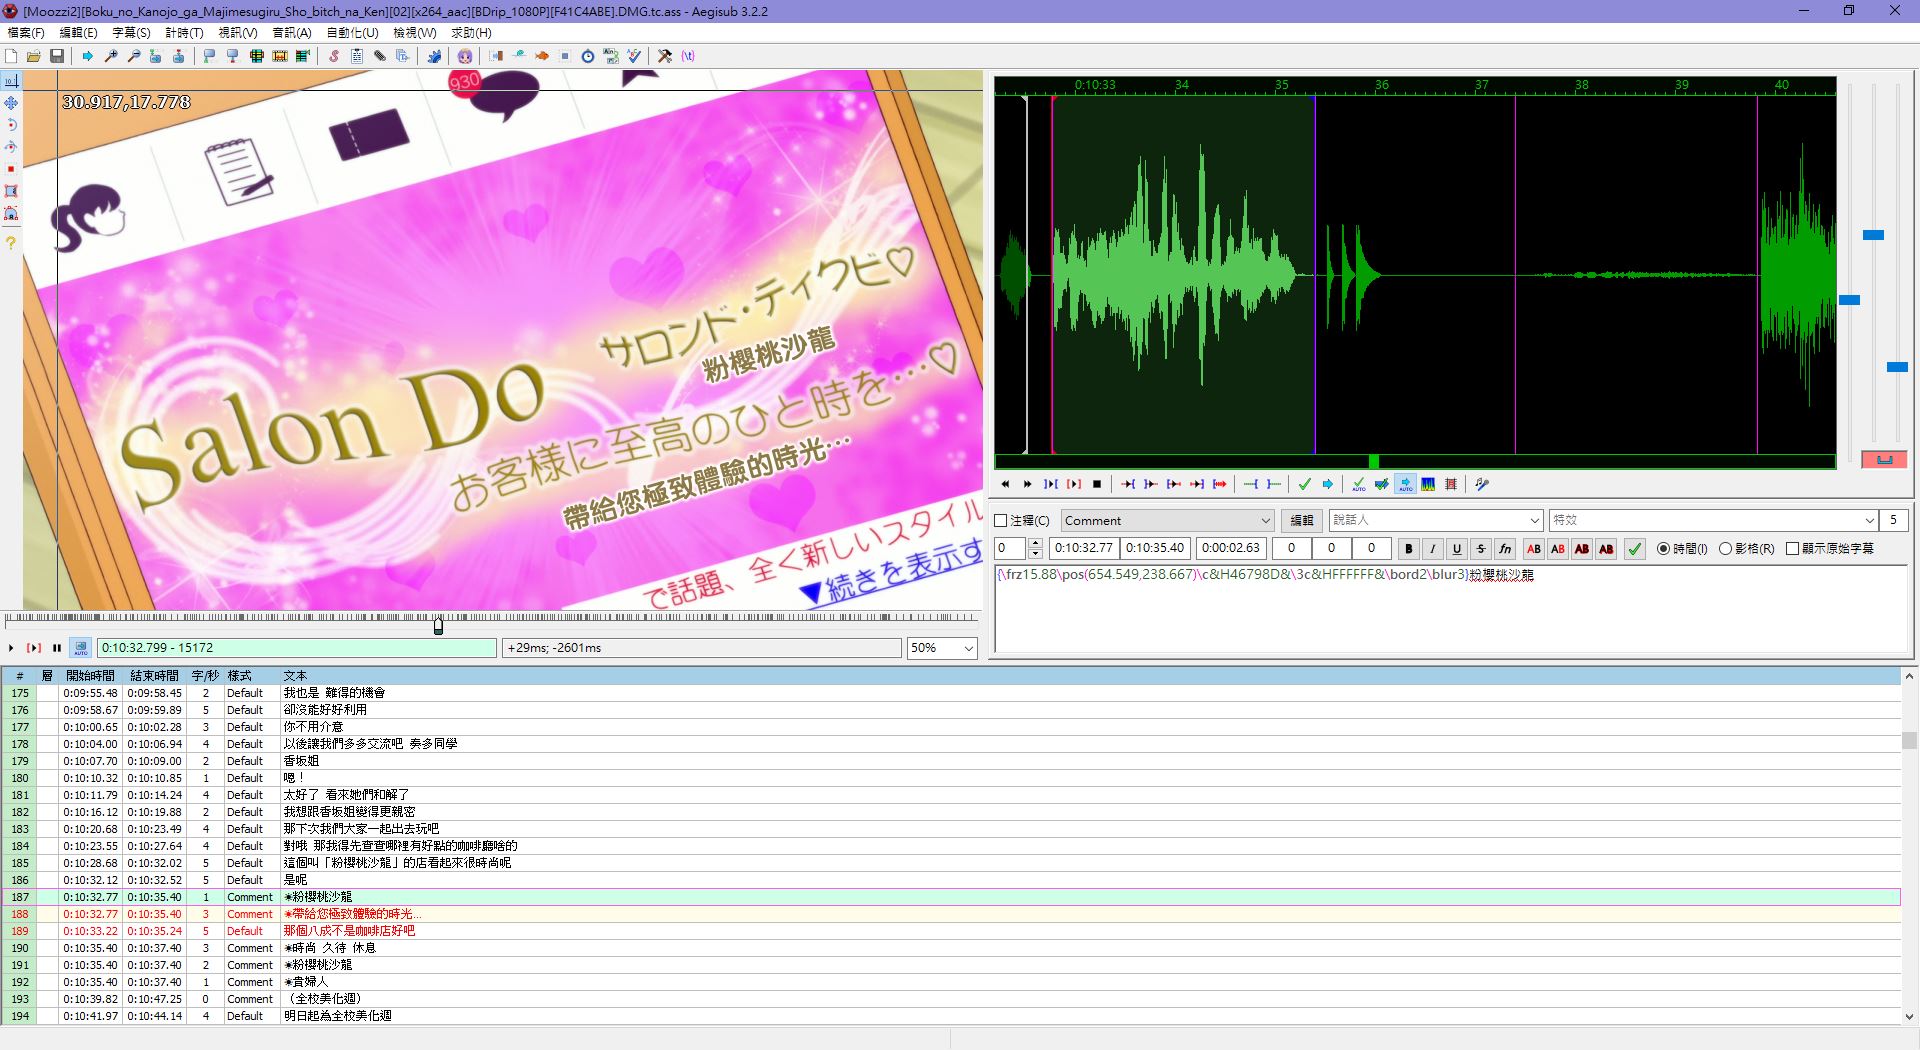Open the Options hammer and wrench icon

(665, 56)
